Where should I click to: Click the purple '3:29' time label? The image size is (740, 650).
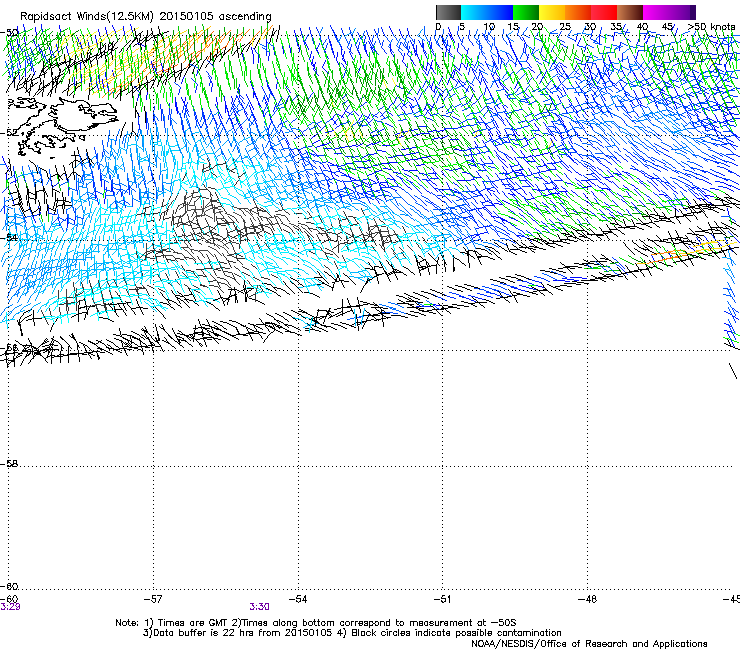(10, 607)
